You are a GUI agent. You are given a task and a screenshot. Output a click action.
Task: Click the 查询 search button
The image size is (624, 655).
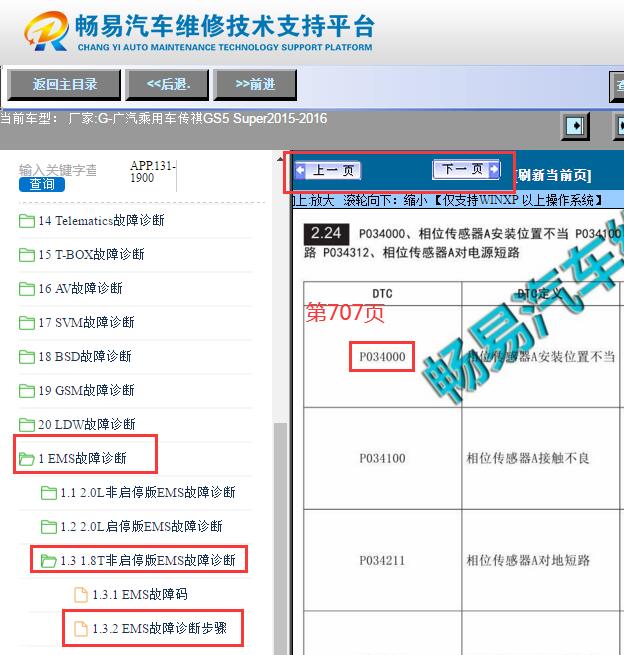pyautogui.click(x=42, y=184)
